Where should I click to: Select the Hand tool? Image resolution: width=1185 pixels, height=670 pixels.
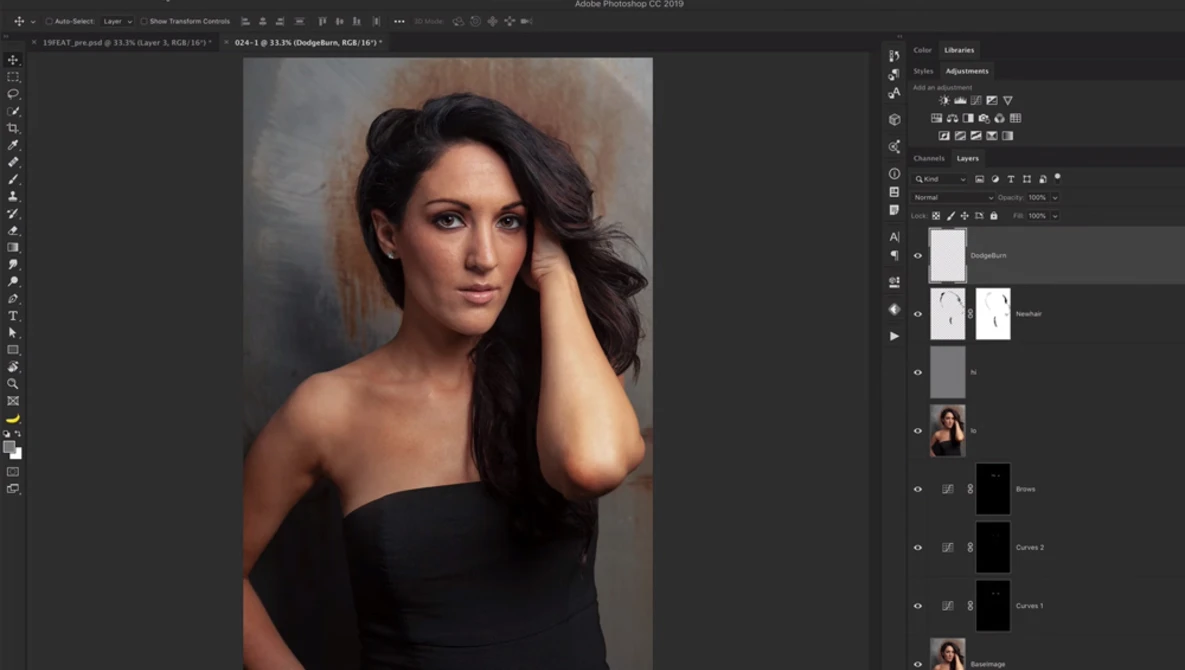coord(13,367)
